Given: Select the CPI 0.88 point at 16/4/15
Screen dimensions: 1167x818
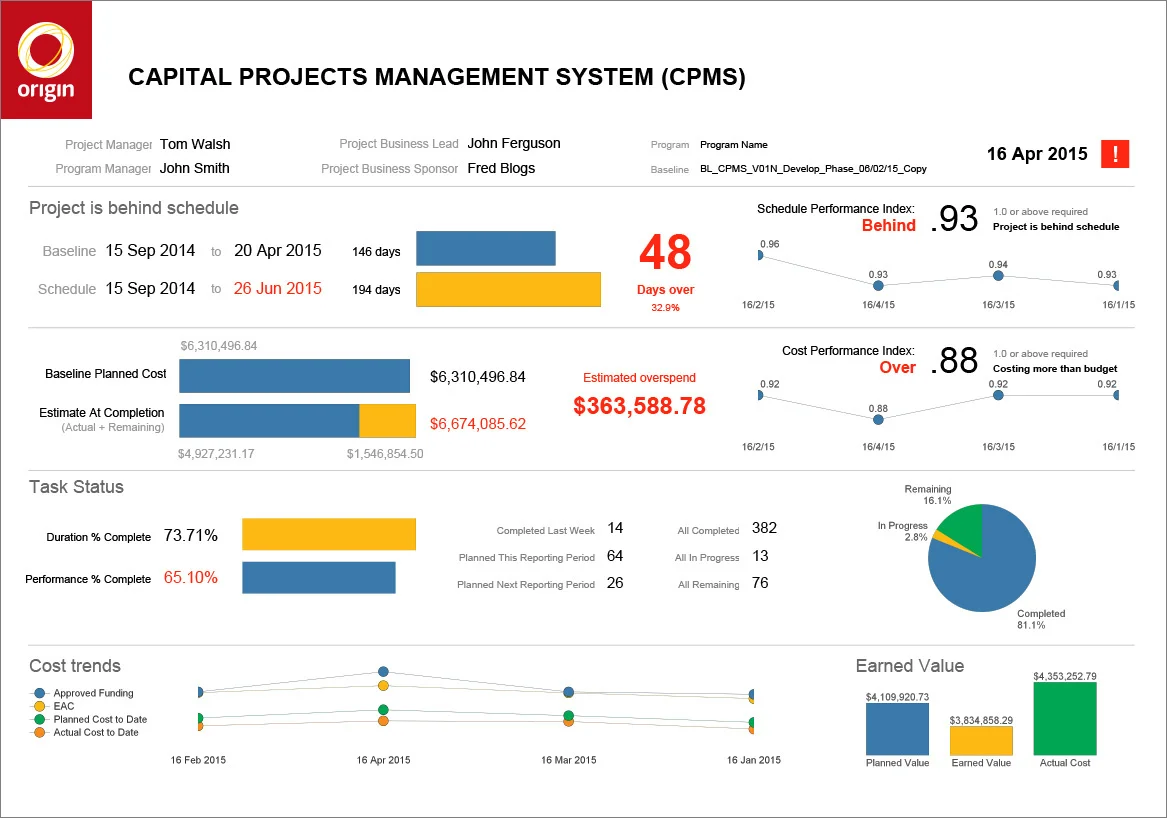Looking at the screenshot, I should click(878, 420).
